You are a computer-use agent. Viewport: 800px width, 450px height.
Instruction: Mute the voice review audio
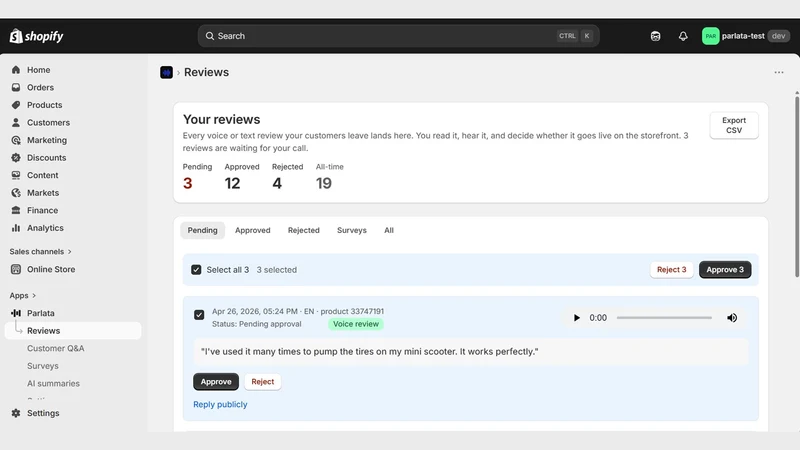[x=732, y=318]
